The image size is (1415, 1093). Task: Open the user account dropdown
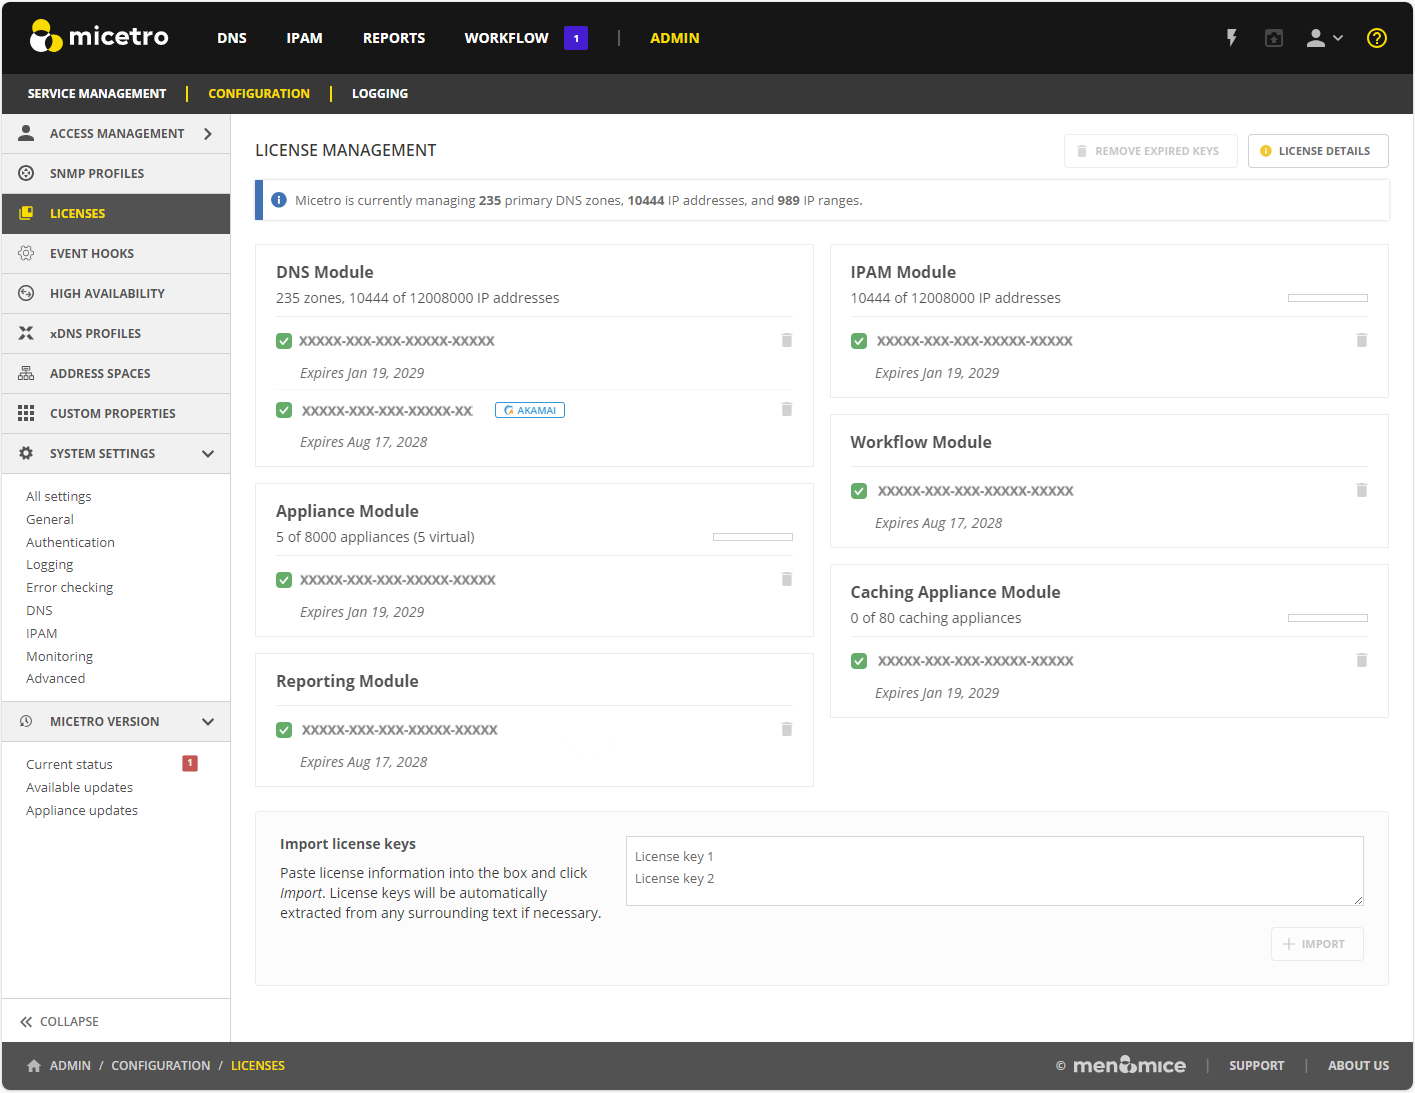1324,38
